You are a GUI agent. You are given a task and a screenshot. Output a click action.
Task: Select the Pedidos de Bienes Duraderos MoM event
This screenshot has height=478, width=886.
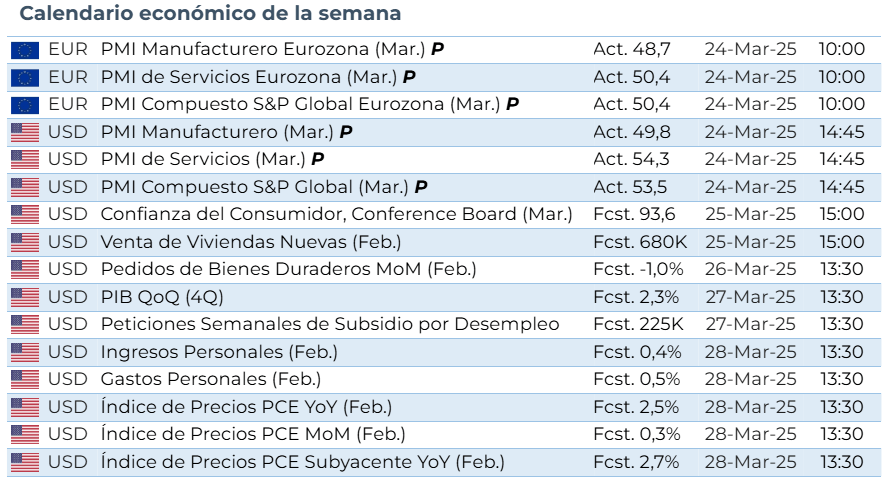(288, 269)
